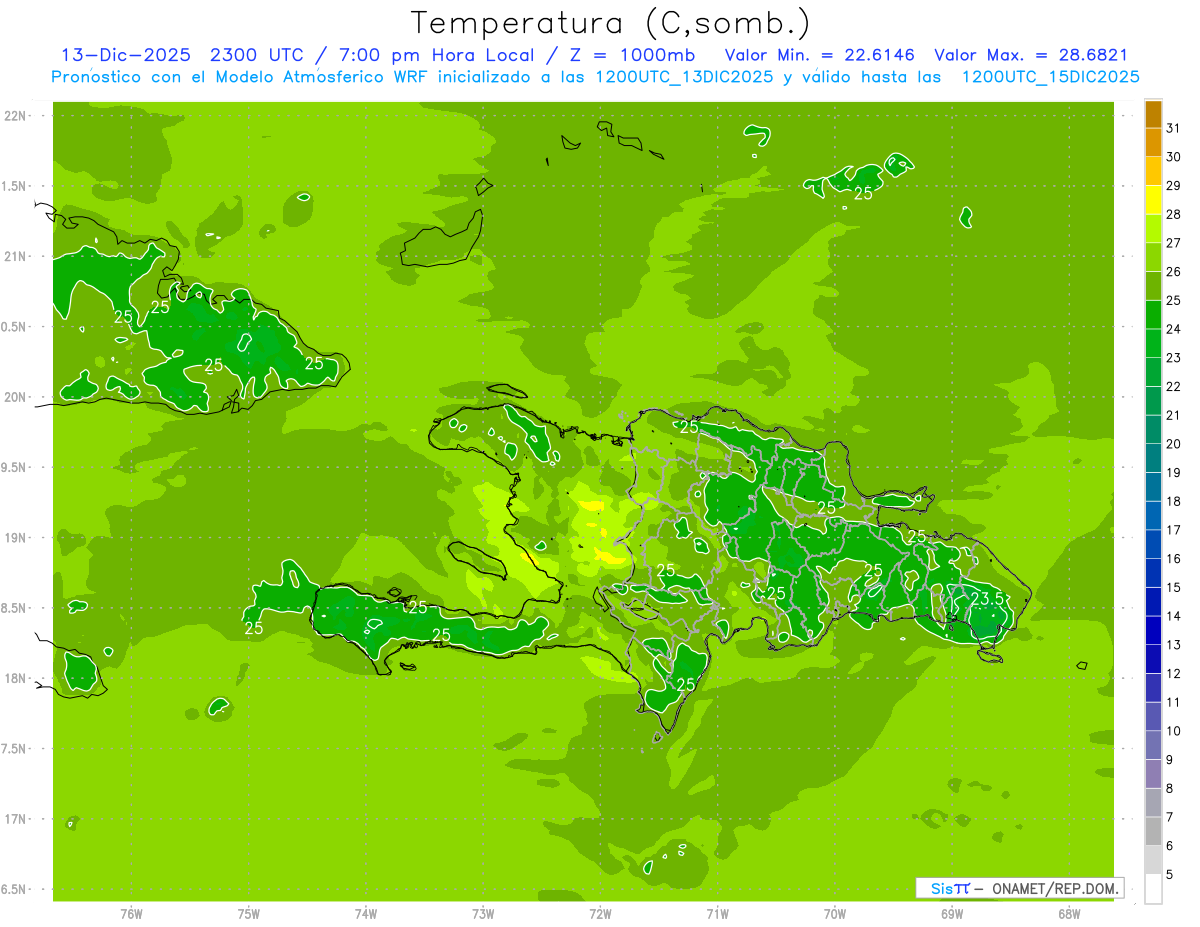The width and height of the screenshot is (1200, 927).
Task: Click the '70W' longitude label
Action: click(835, 914)
